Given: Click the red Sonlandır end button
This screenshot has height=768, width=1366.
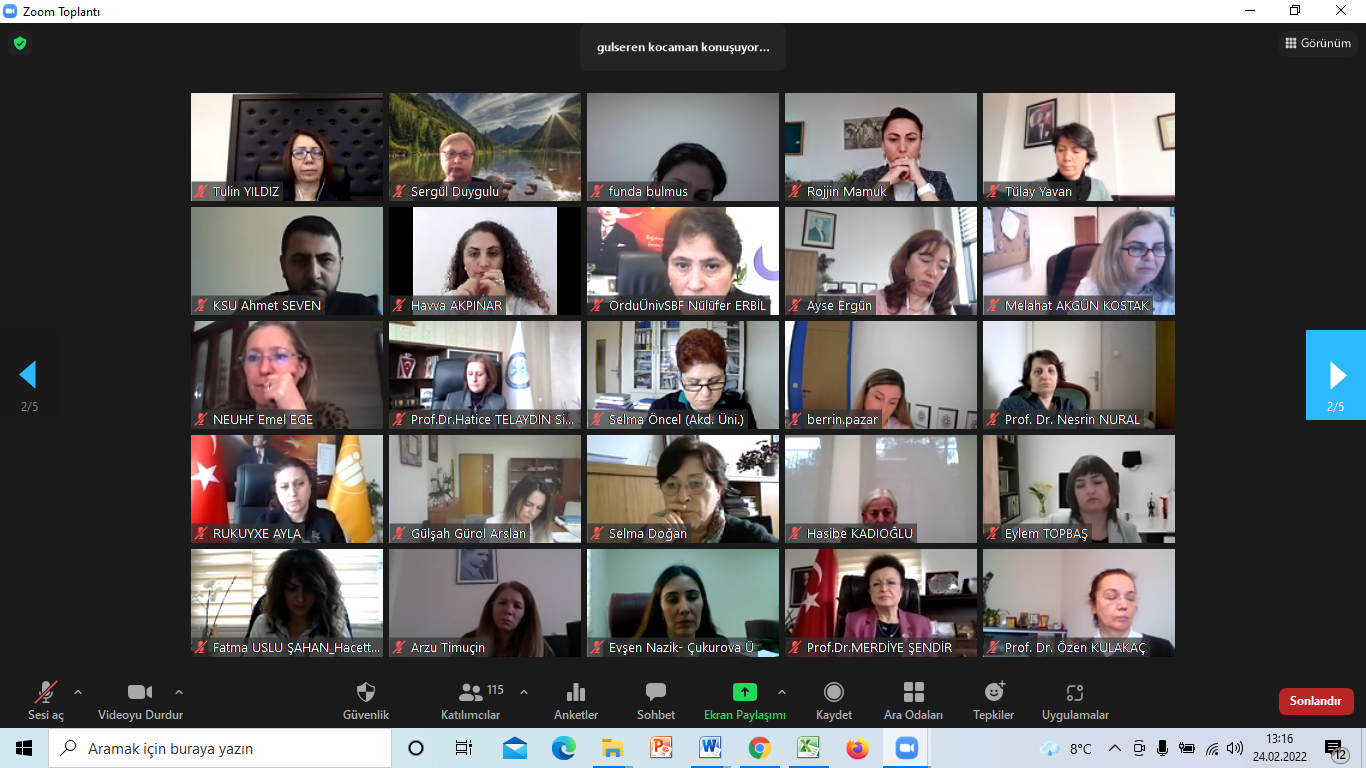Looking at the screenshot, I should 1315,701.
